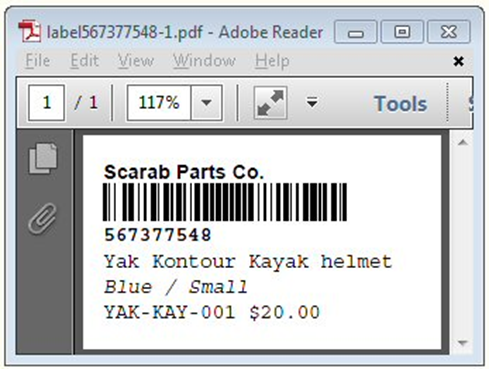Viewport: 489px width, 369px height.
Task: Click the 117% zoom input field
Action: coord(159,103)
